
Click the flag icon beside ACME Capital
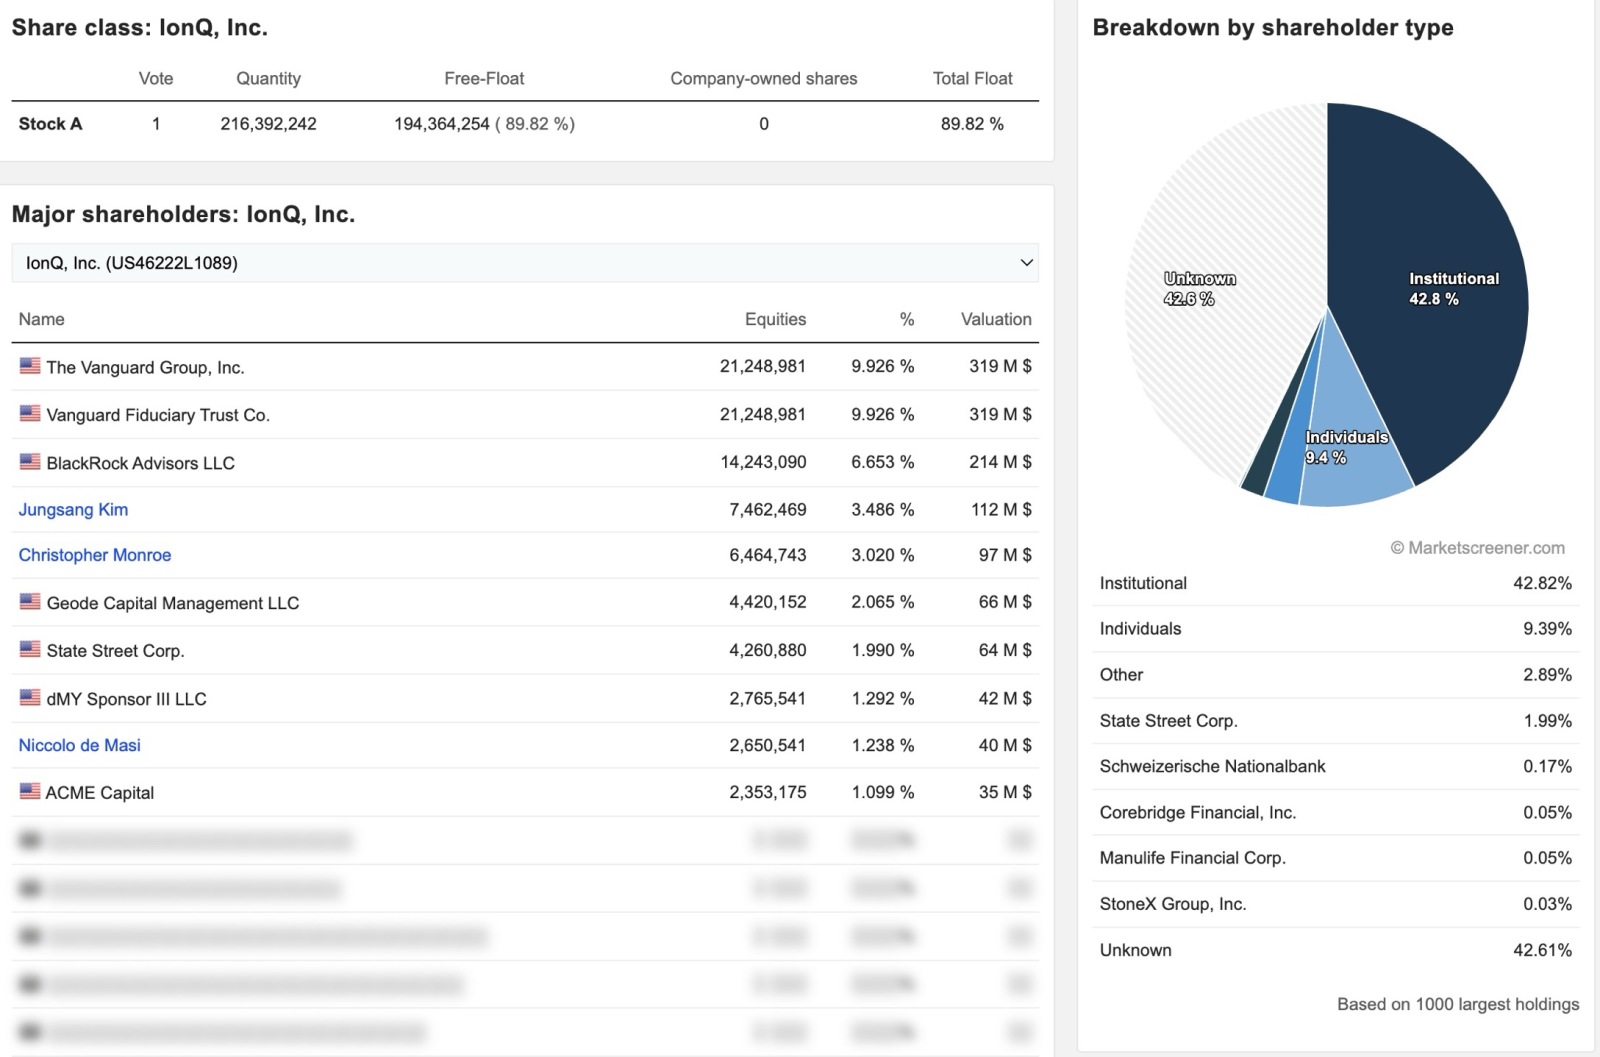30,791
